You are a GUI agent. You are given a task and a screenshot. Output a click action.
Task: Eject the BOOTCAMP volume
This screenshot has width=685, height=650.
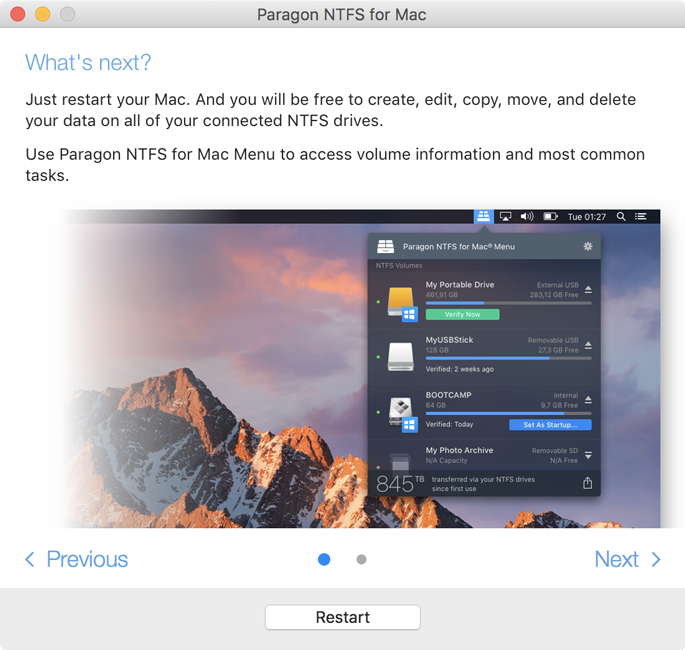588,400
